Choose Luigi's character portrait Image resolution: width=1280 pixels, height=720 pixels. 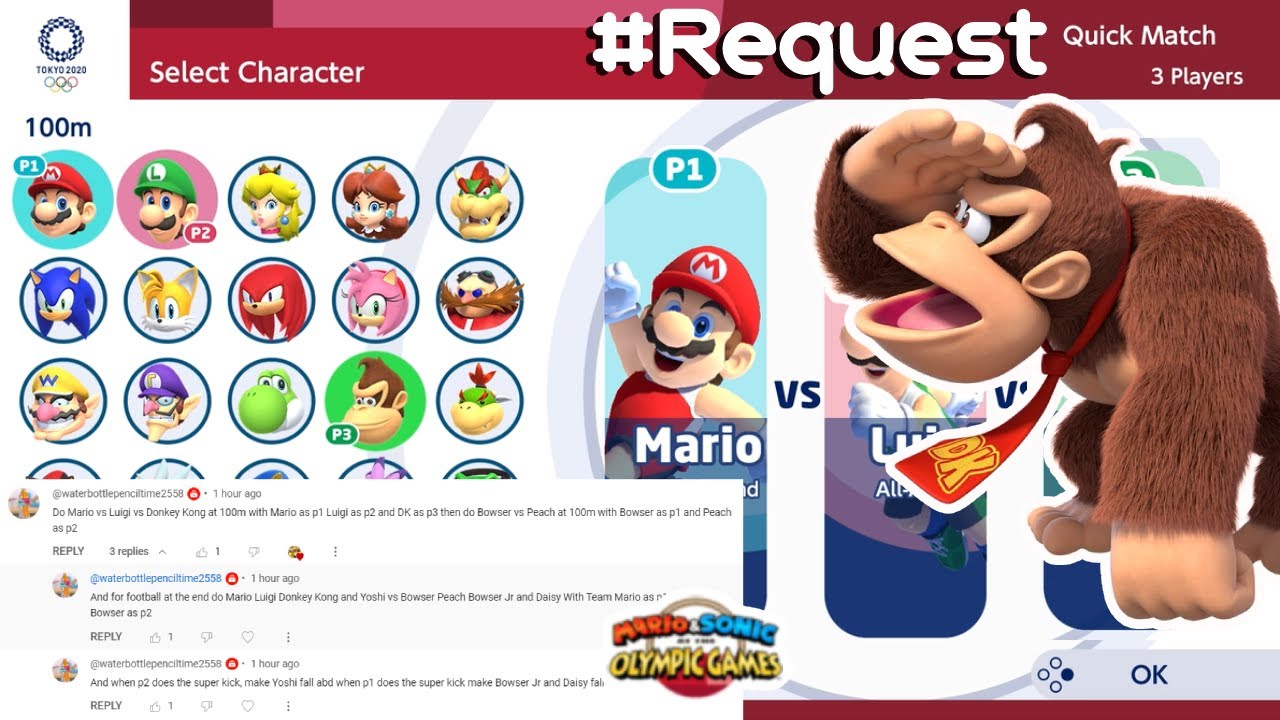167,199
